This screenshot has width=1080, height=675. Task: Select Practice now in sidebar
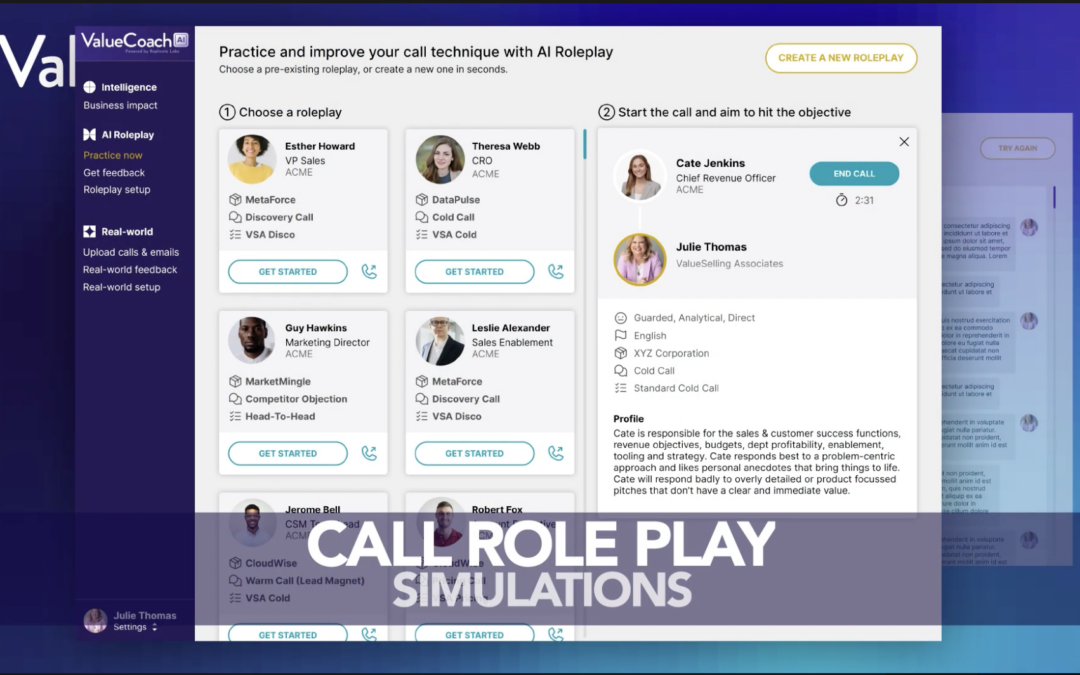[x=113, y=155]
